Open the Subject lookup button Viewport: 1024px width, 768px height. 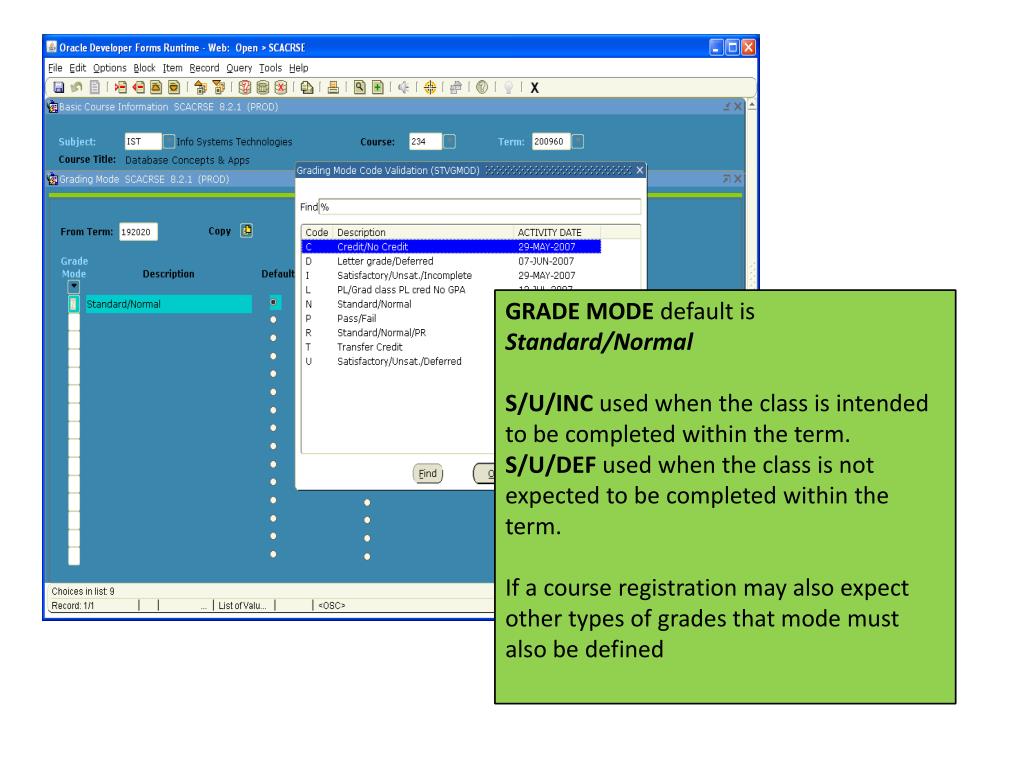[168, 141]
